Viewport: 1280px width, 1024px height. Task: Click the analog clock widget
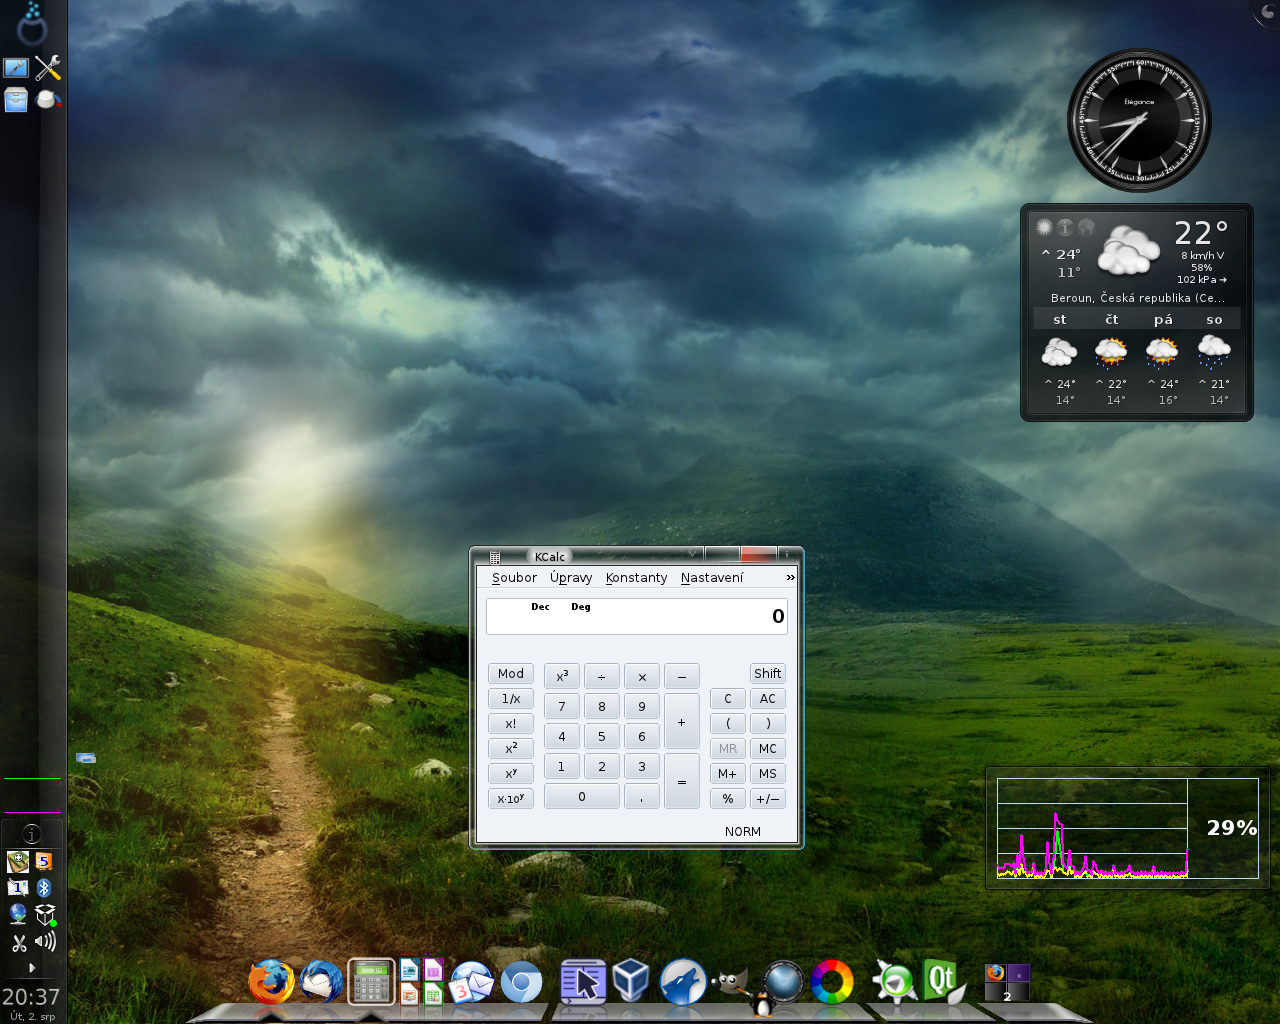click(1139, 121)
